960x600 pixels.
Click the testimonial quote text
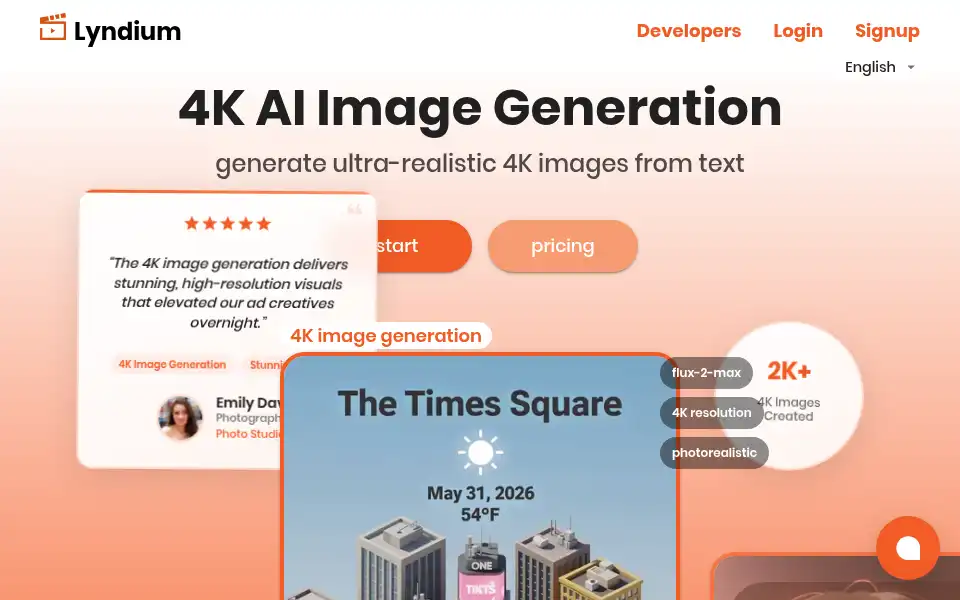(x=228, y=293)
